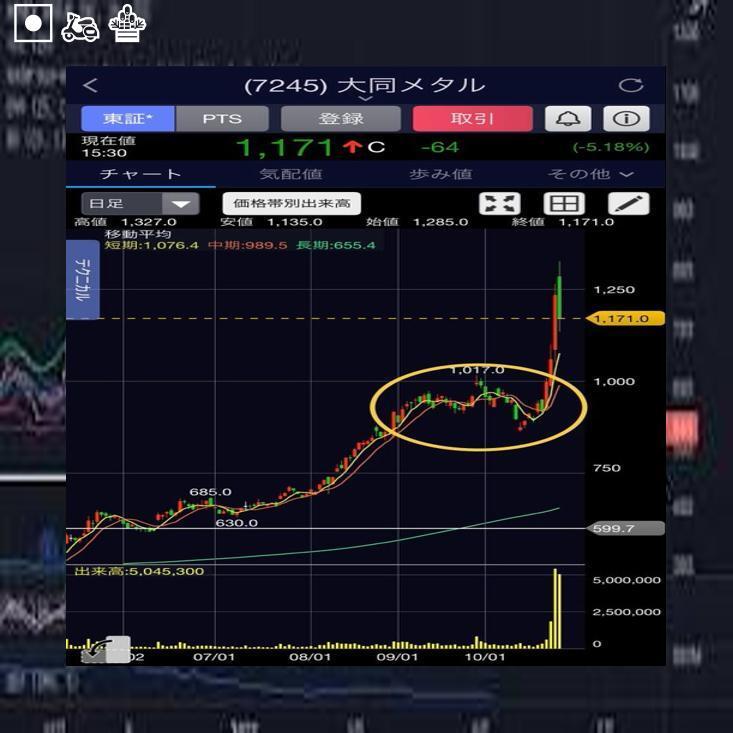Viewport: 733px width, 733px height.
Task: Click the 1,171.0 current price marker
Action: pos(625,318)
